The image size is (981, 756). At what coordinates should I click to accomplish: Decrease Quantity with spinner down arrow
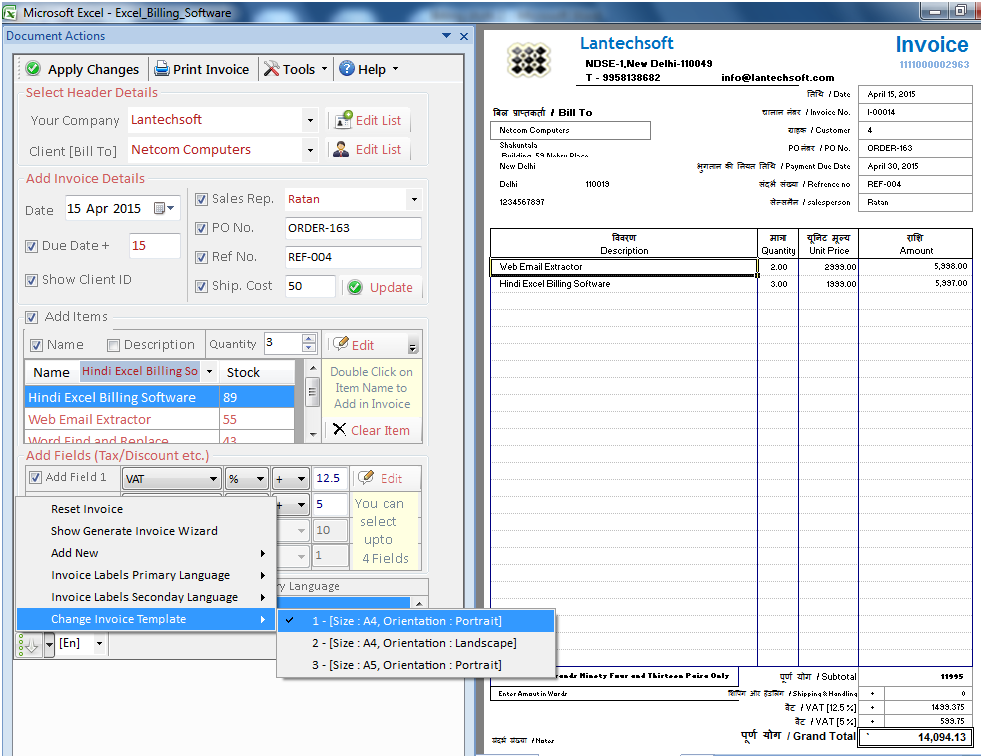308,347
